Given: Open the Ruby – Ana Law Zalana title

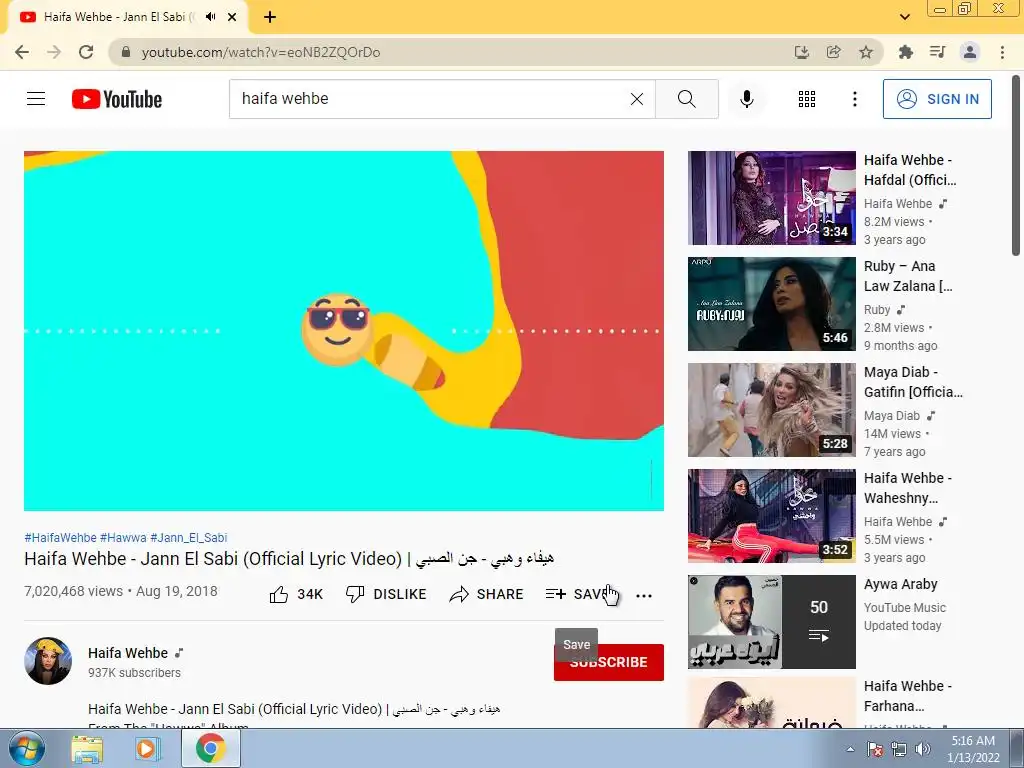Looking at the screenshot, I should (908, 276).
